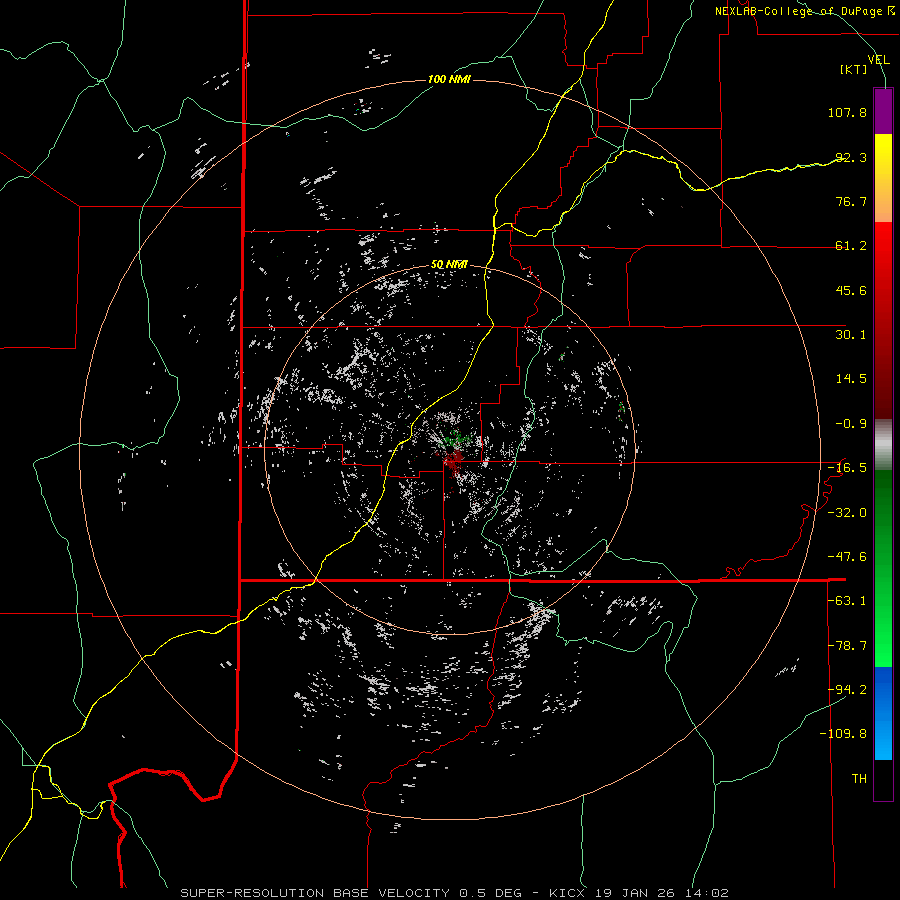Click the gray swatch between -0.9 and -16.5
This screenshot has height=900, width=900.
(x=883, y=443)
